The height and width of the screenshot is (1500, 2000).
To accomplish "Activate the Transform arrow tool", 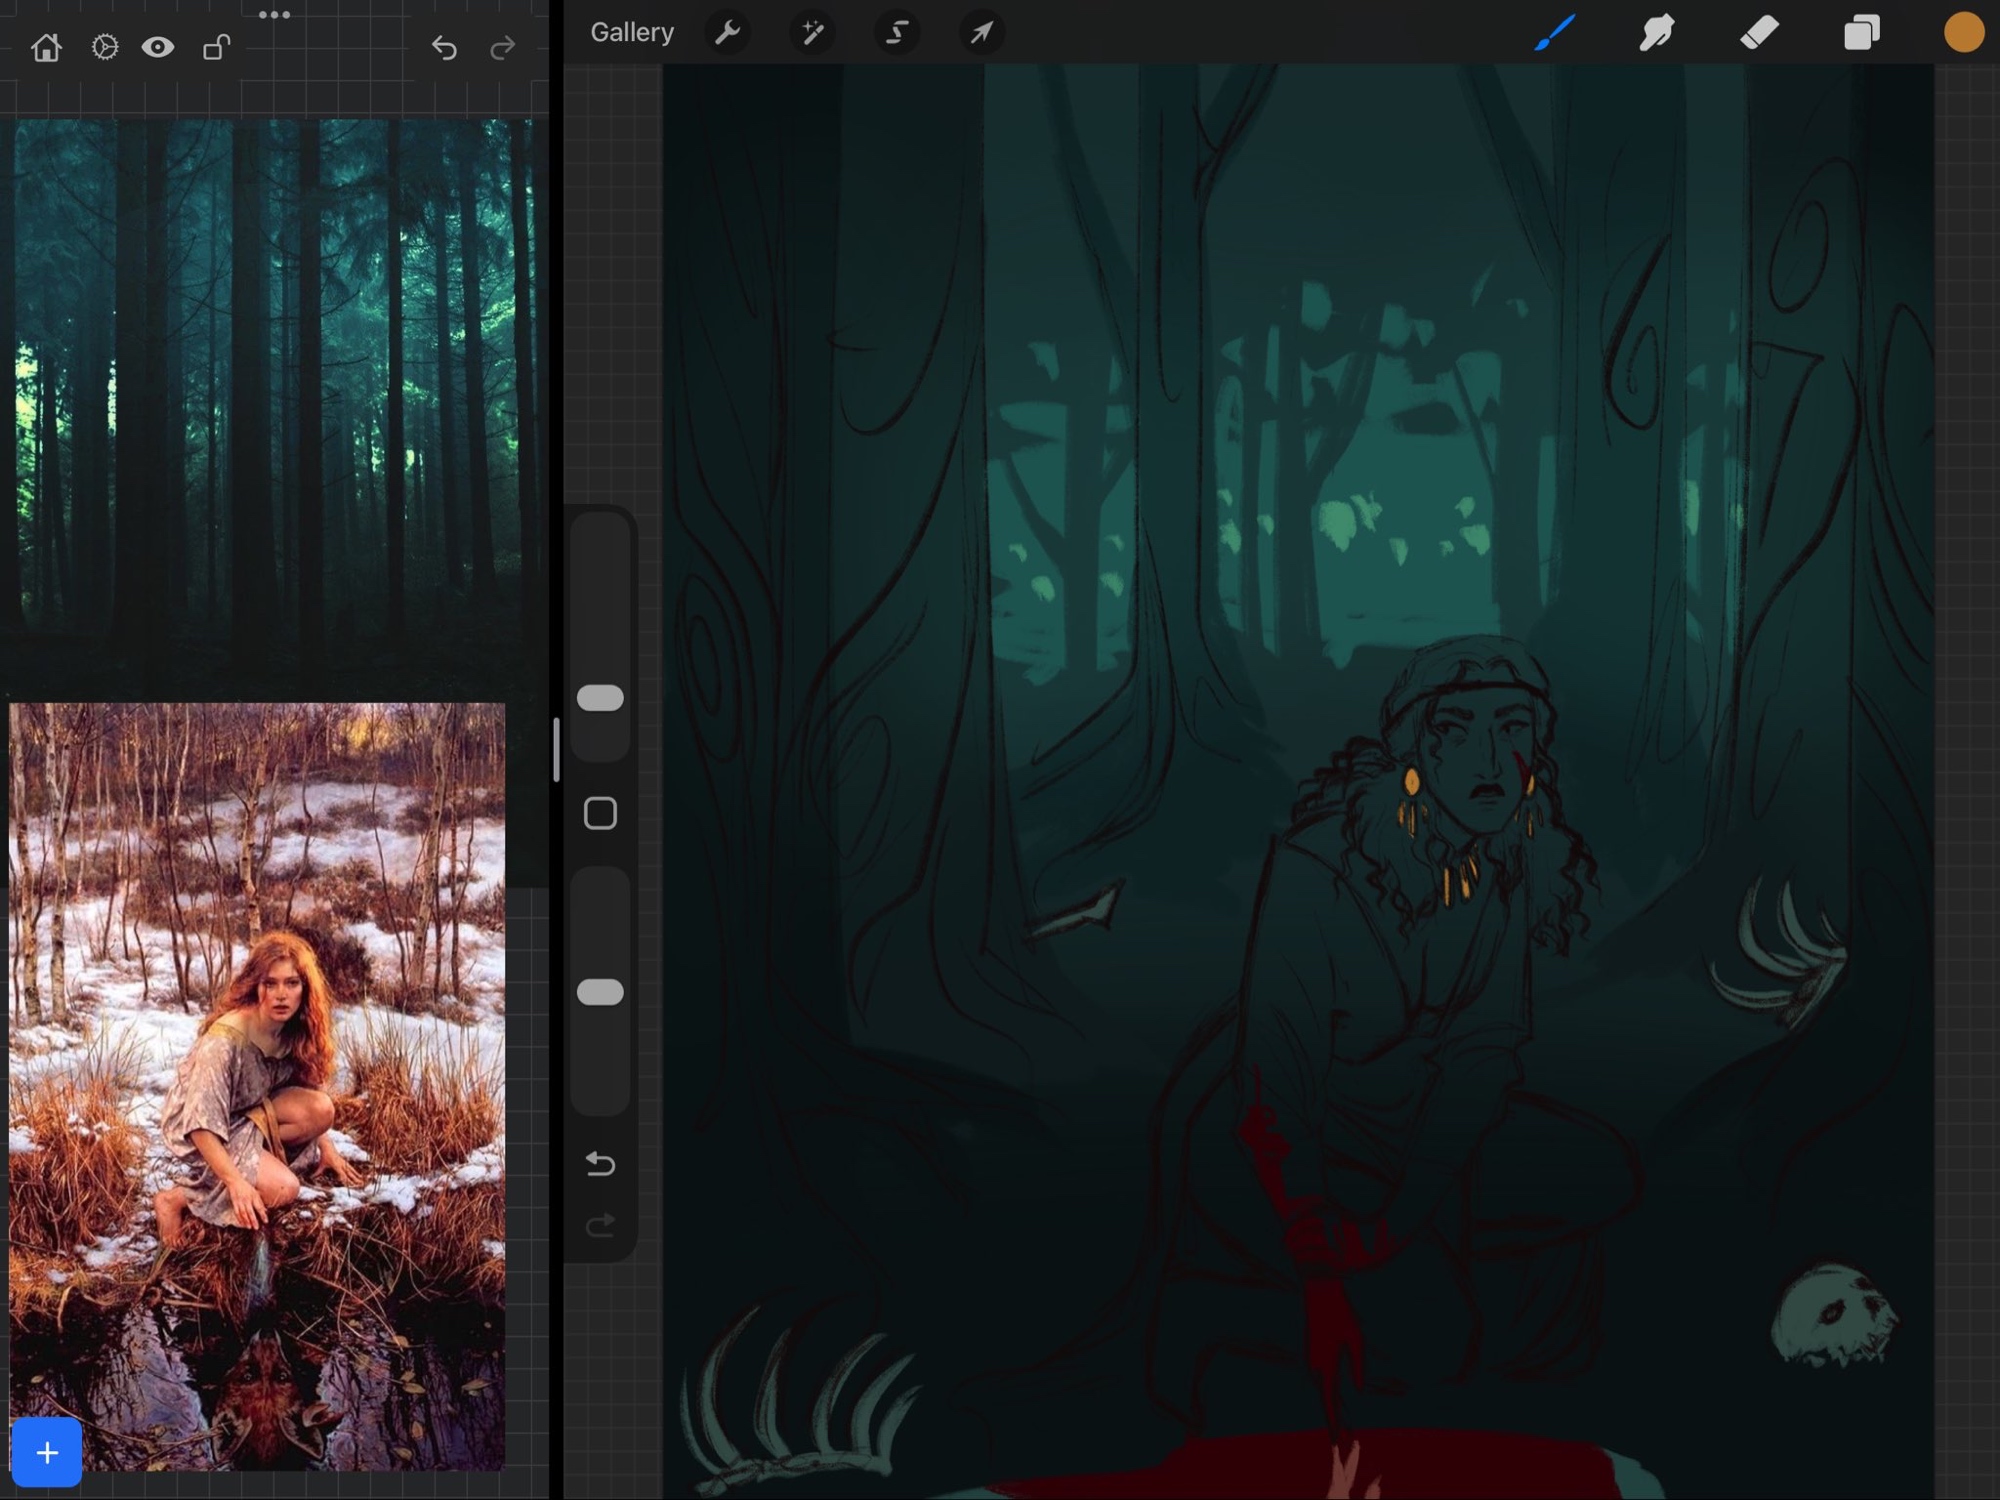I will (x=982, y=33).
